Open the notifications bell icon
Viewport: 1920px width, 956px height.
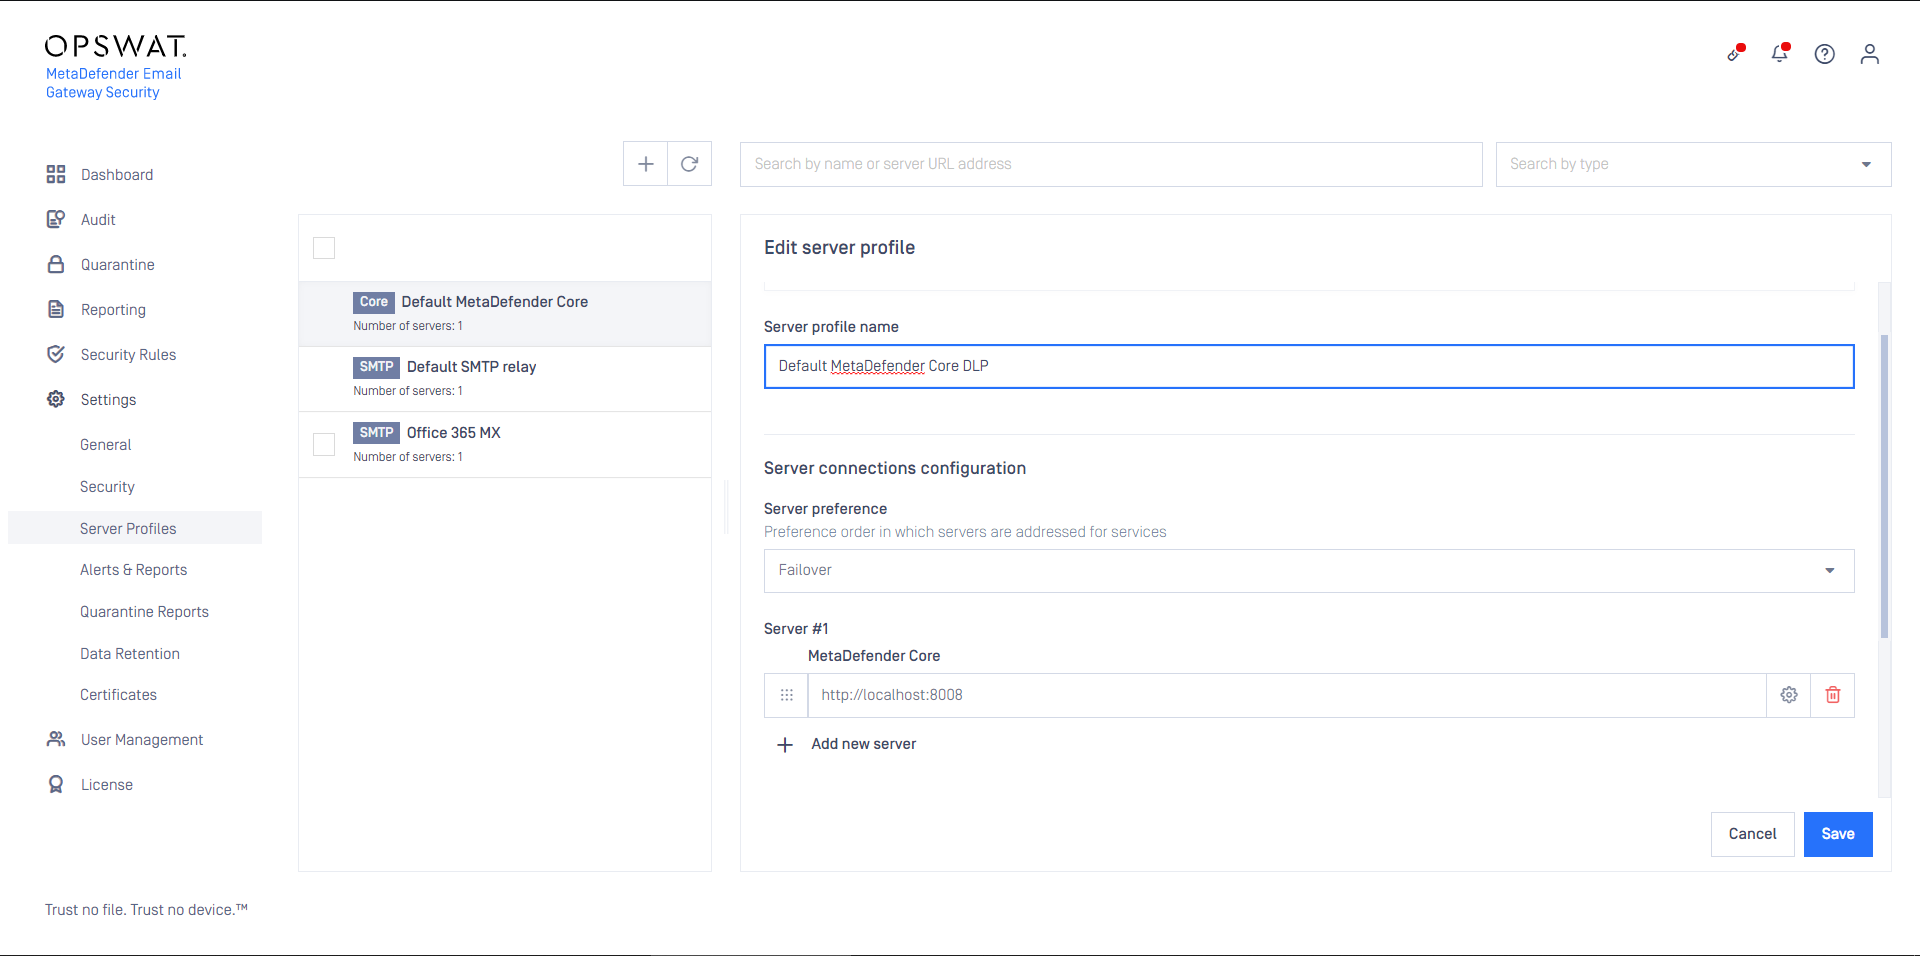pyautogui.click(x=1779, y=54)
